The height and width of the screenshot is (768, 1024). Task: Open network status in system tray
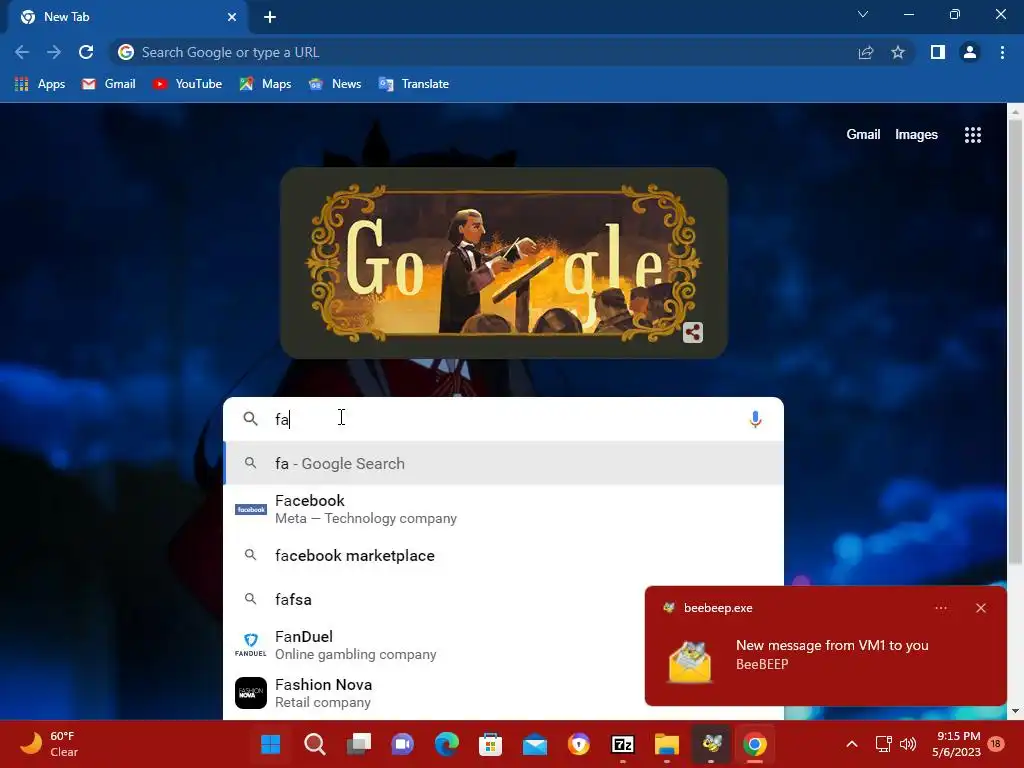click(884, 744)
